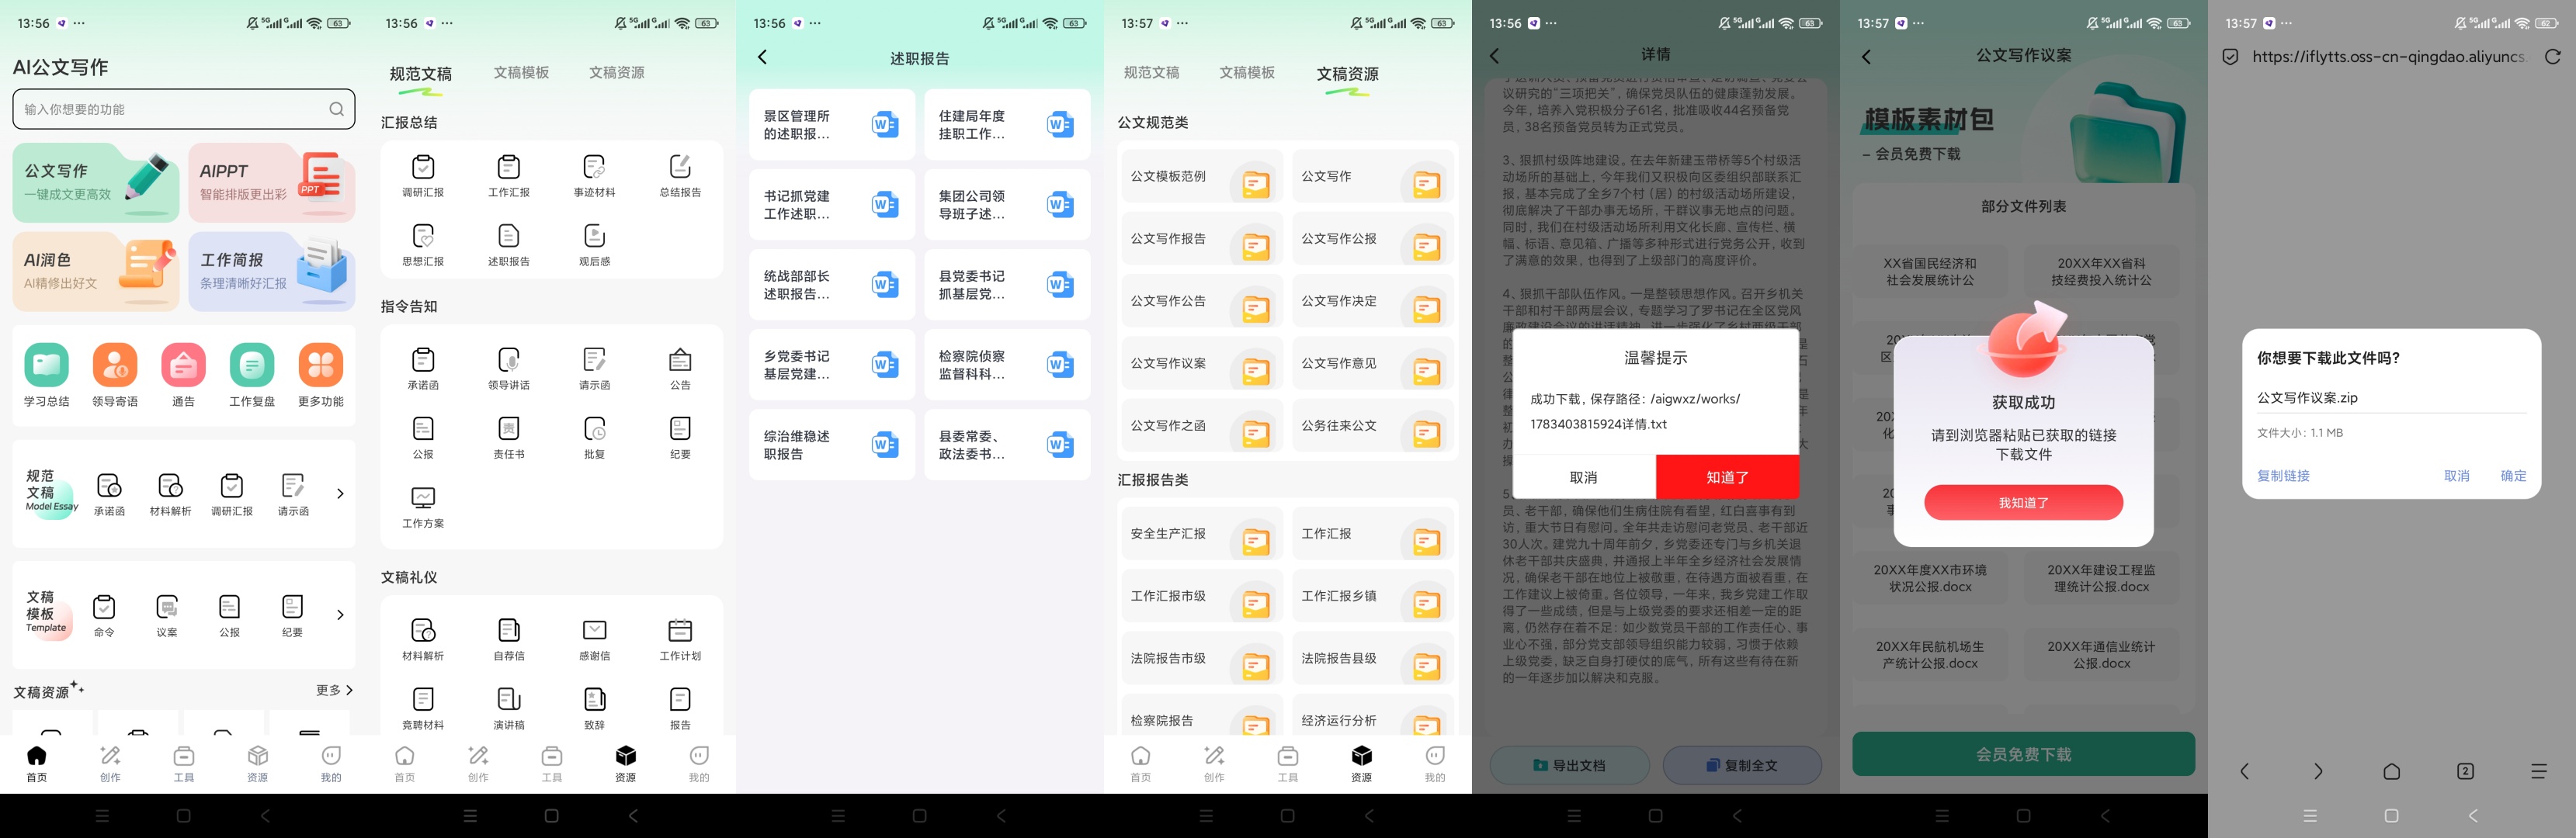Open 工作计划 under 文稿礼仪
Viewport: 2576px width, 838px height.
tap(680, 640)
